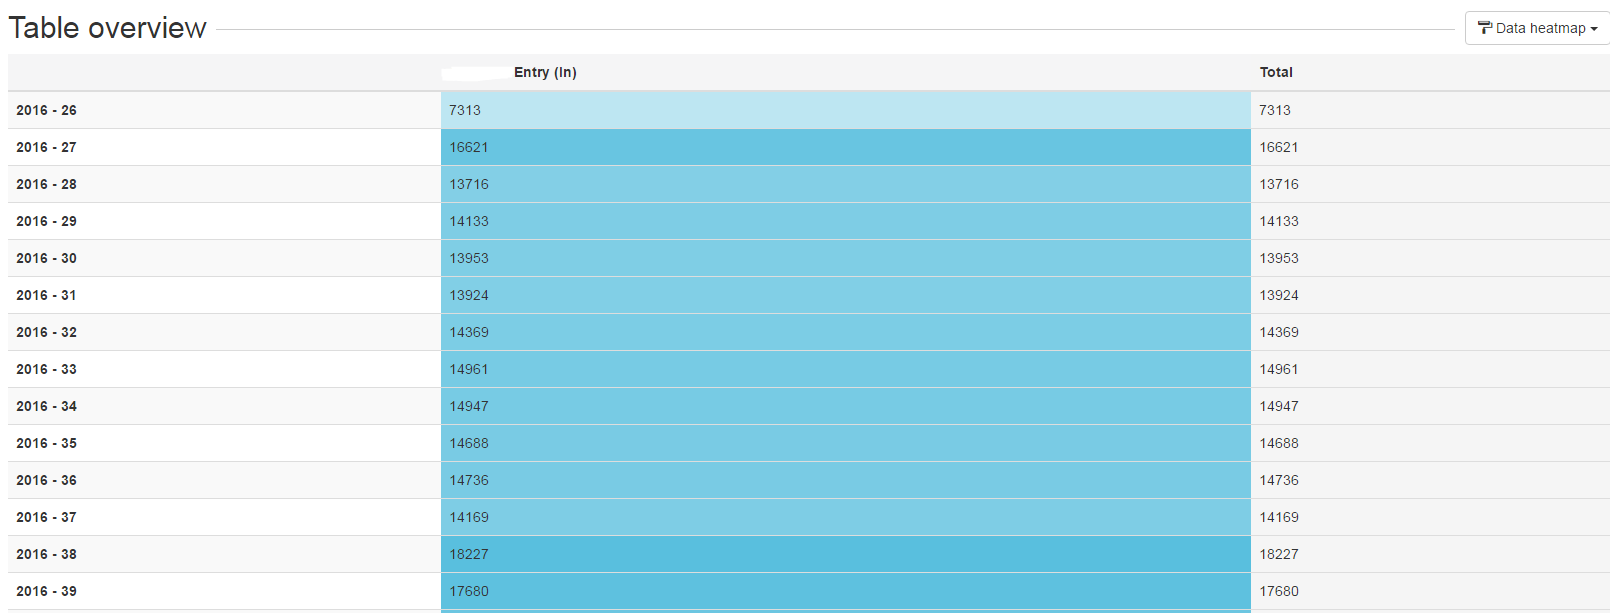Select row label 2016 - 33

coord(46,369)
